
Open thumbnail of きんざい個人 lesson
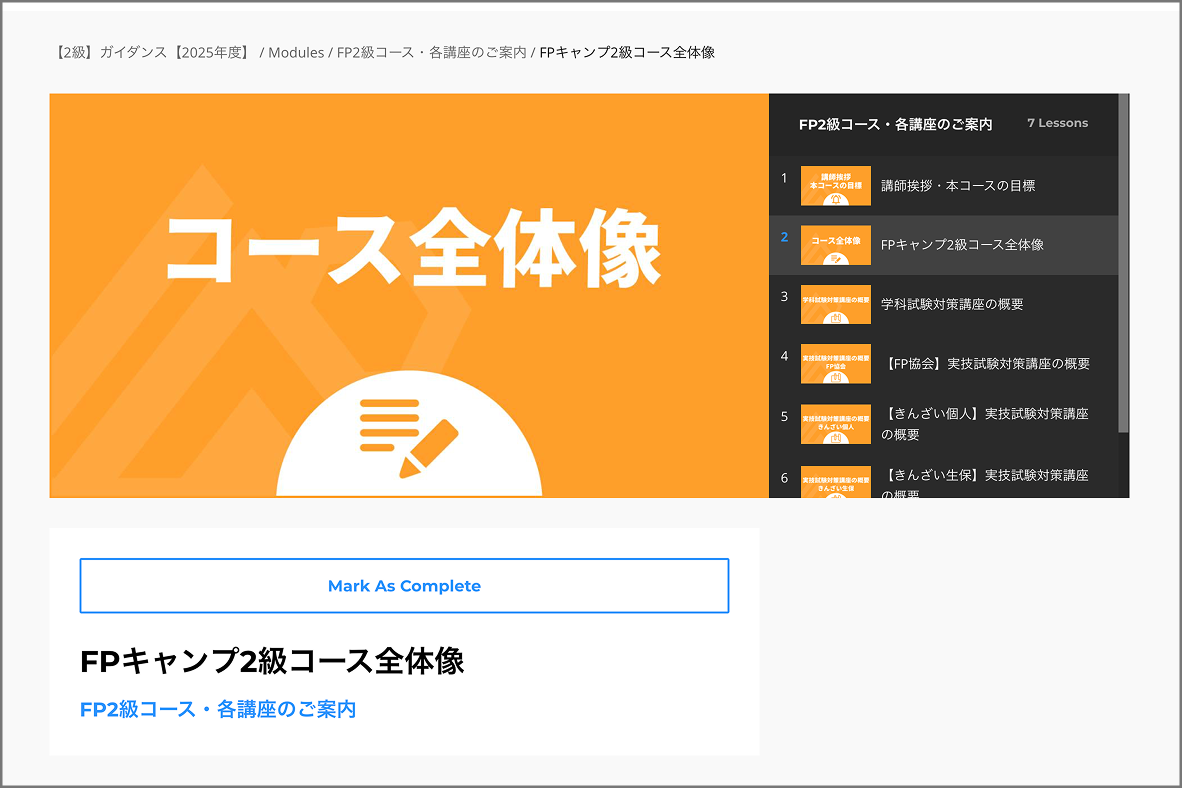point(835,424)
